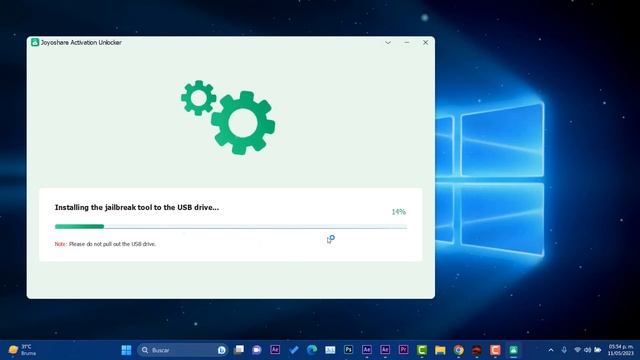The height and width of the screenshot is (360, 640).
Task: Open the After Effects icon next to Chat
Action: 275,350
